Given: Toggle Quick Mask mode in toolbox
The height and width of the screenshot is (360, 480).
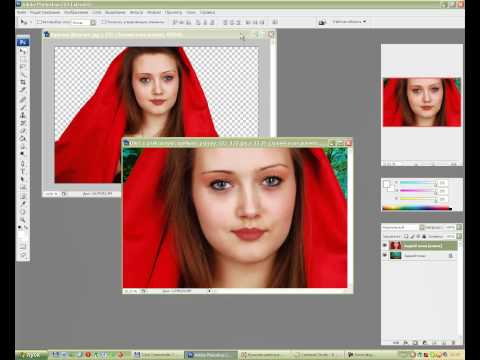Looking at the screenshot, I should pos(23,247).
